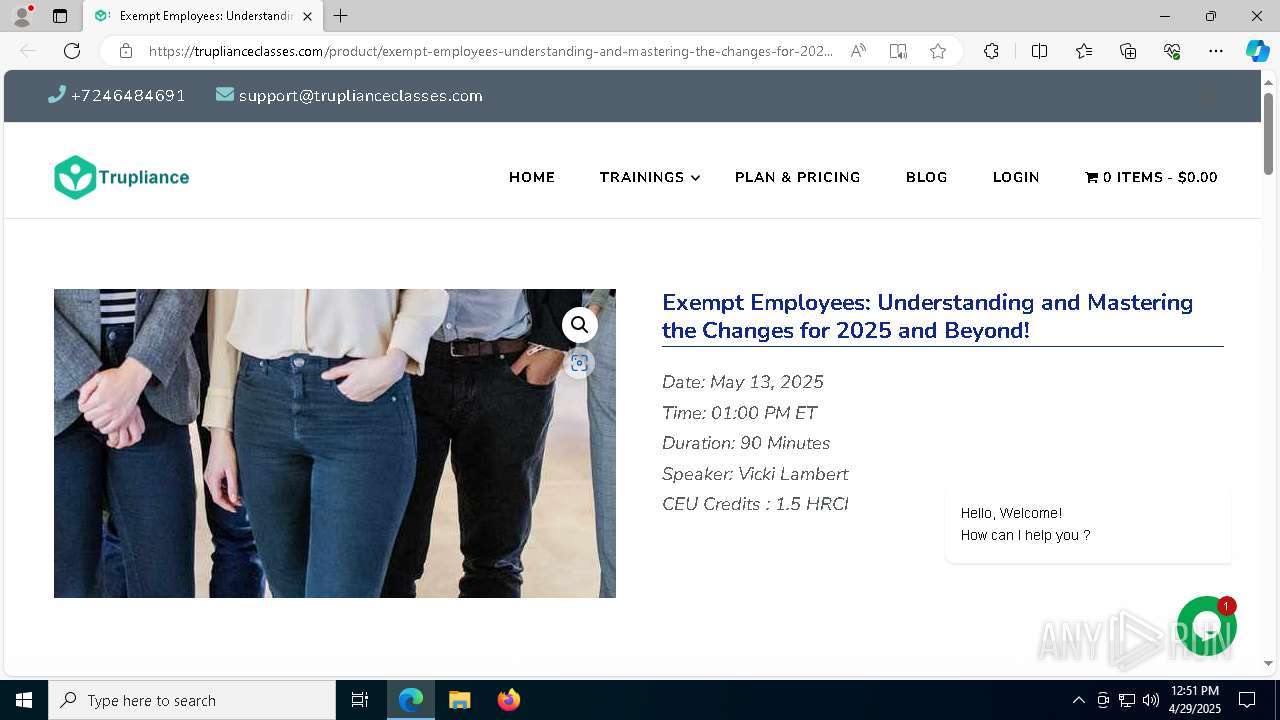Visit the BLOG page
1280x720 pixels.
927,177
